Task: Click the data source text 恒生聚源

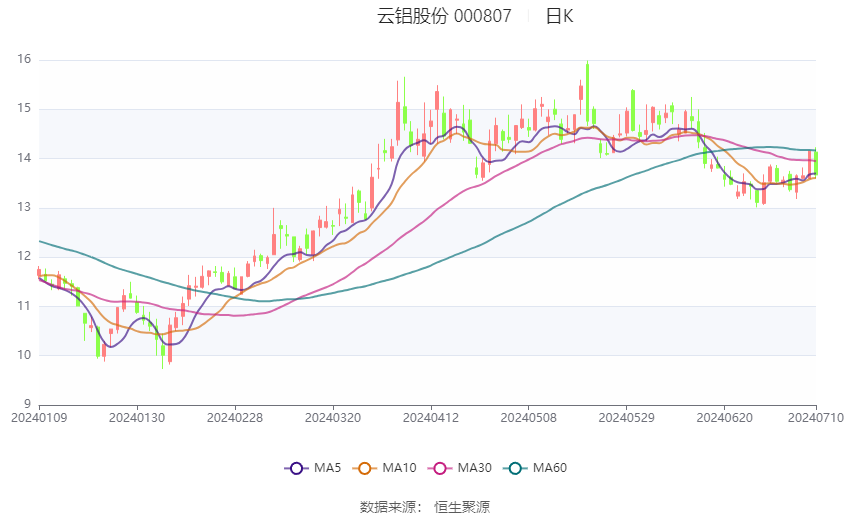Action: click(462, 507)
